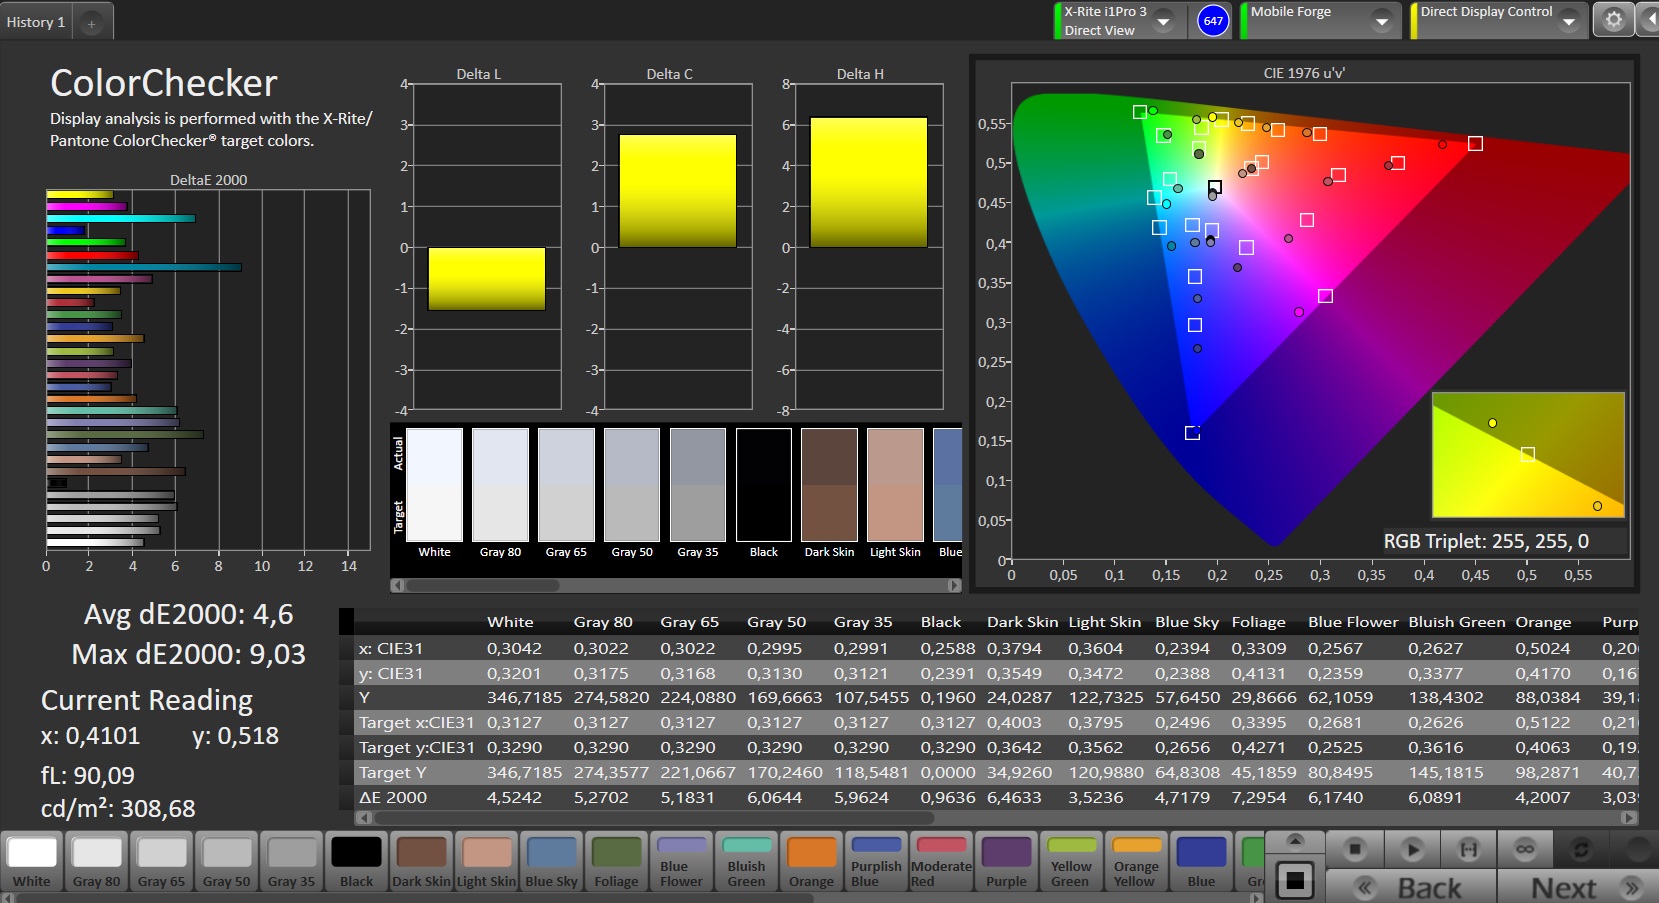The height and width of the screenshot is (903, 1659).
Task: Click the cd/m²: 308,68 luminance reading
Action: 118,809
